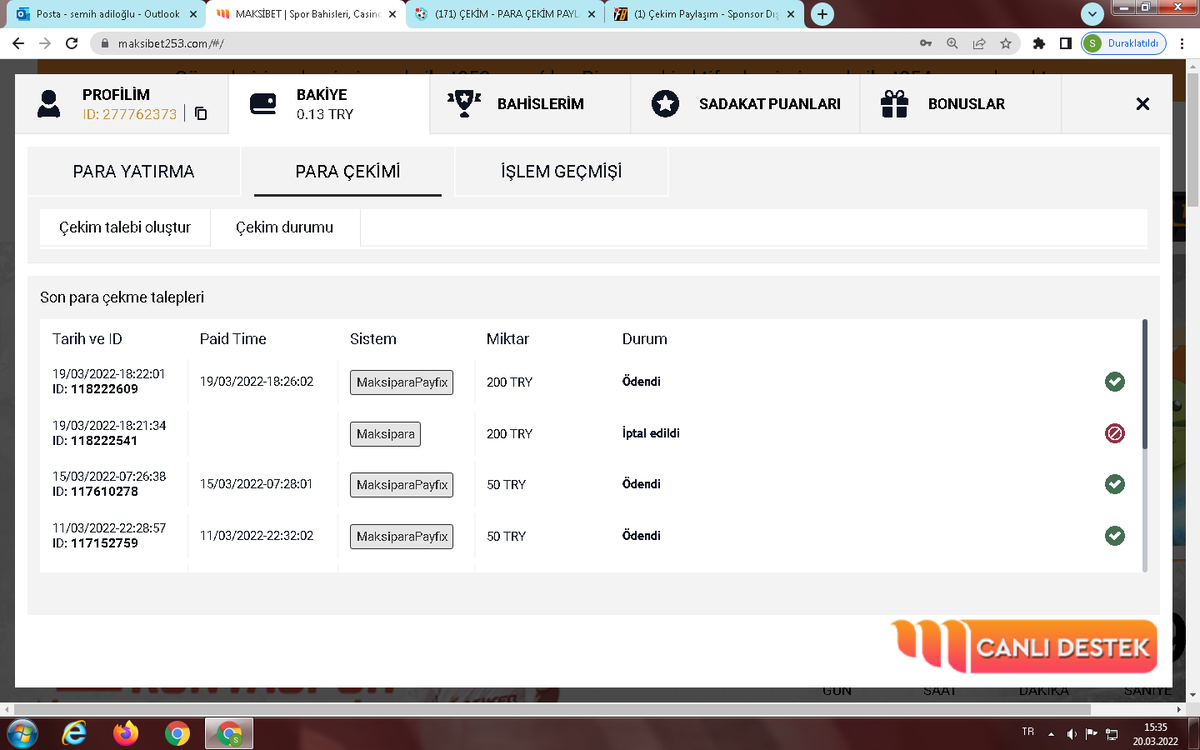Launch Firefox from taskbar
Viewport: 1200px width, 750px height.
[126, 733]
